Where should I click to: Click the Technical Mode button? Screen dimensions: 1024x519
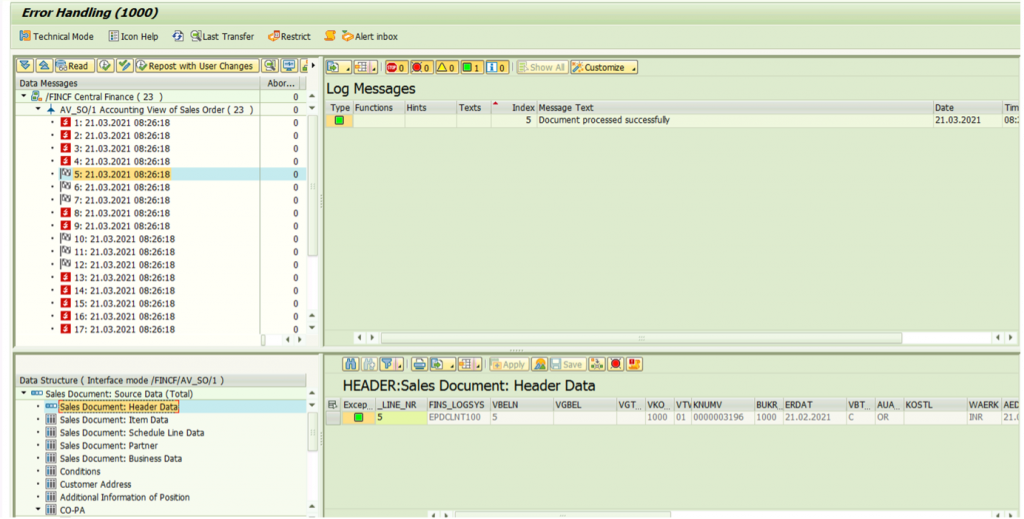pos(56,37)
